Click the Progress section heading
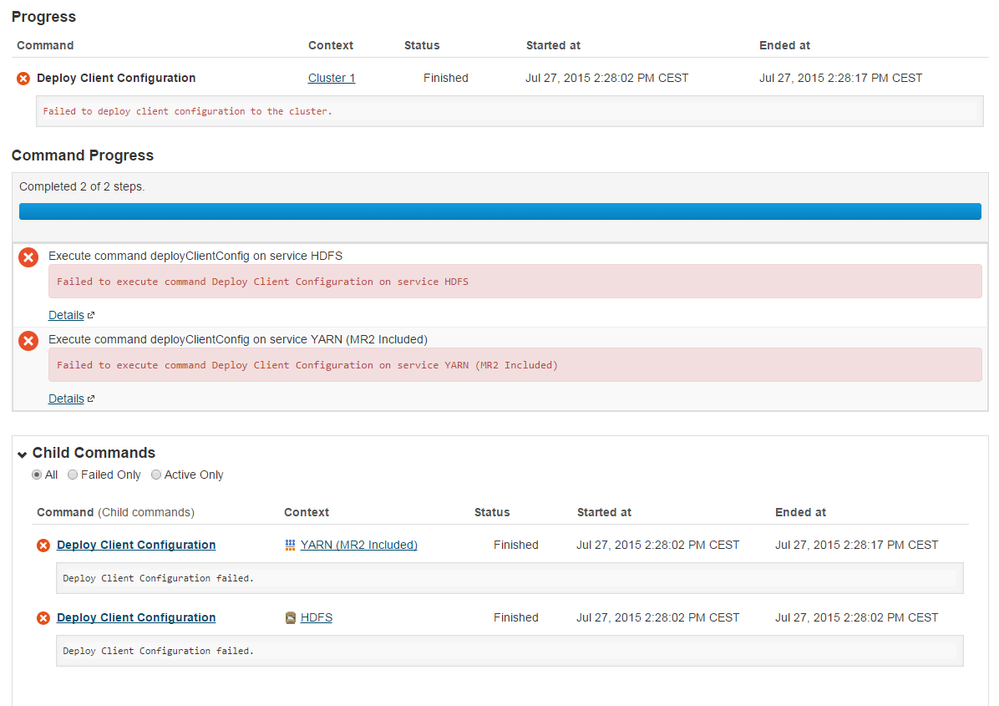 pyautogui.click(x=43, y=17)
